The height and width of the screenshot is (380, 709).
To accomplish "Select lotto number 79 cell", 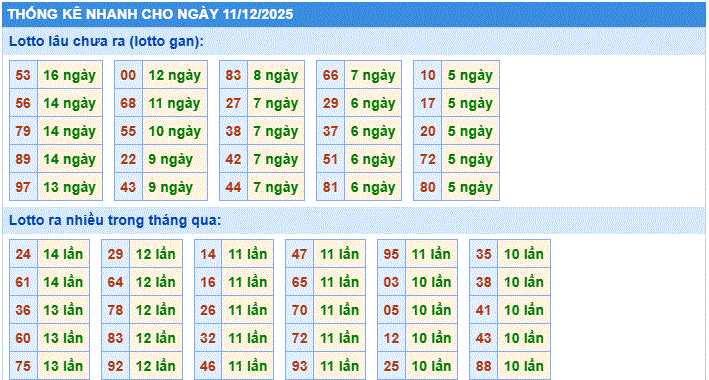I will tap(23, 131).
